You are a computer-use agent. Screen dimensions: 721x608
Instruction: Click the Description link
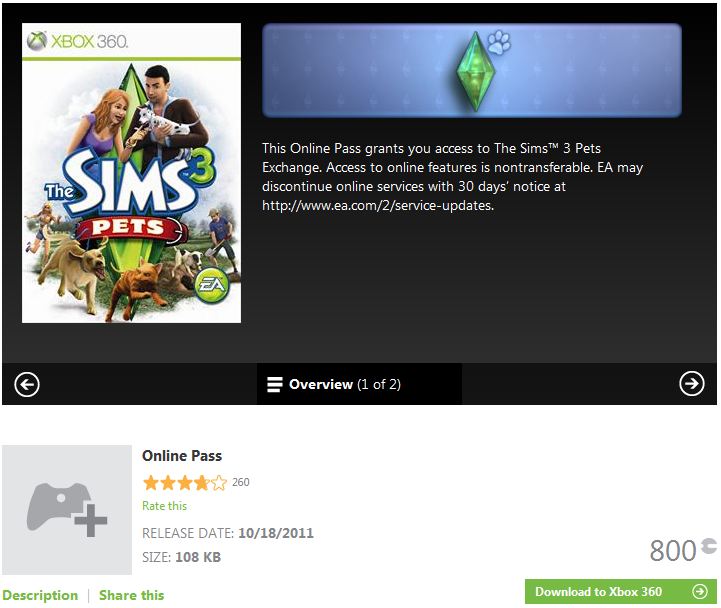click(40, 595)
